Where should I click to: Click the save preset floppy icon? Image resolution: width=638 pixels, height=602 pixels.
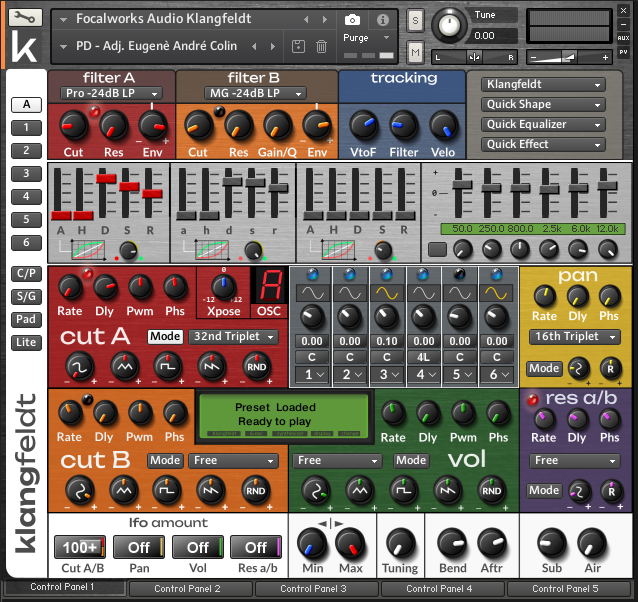coord(298,47)
